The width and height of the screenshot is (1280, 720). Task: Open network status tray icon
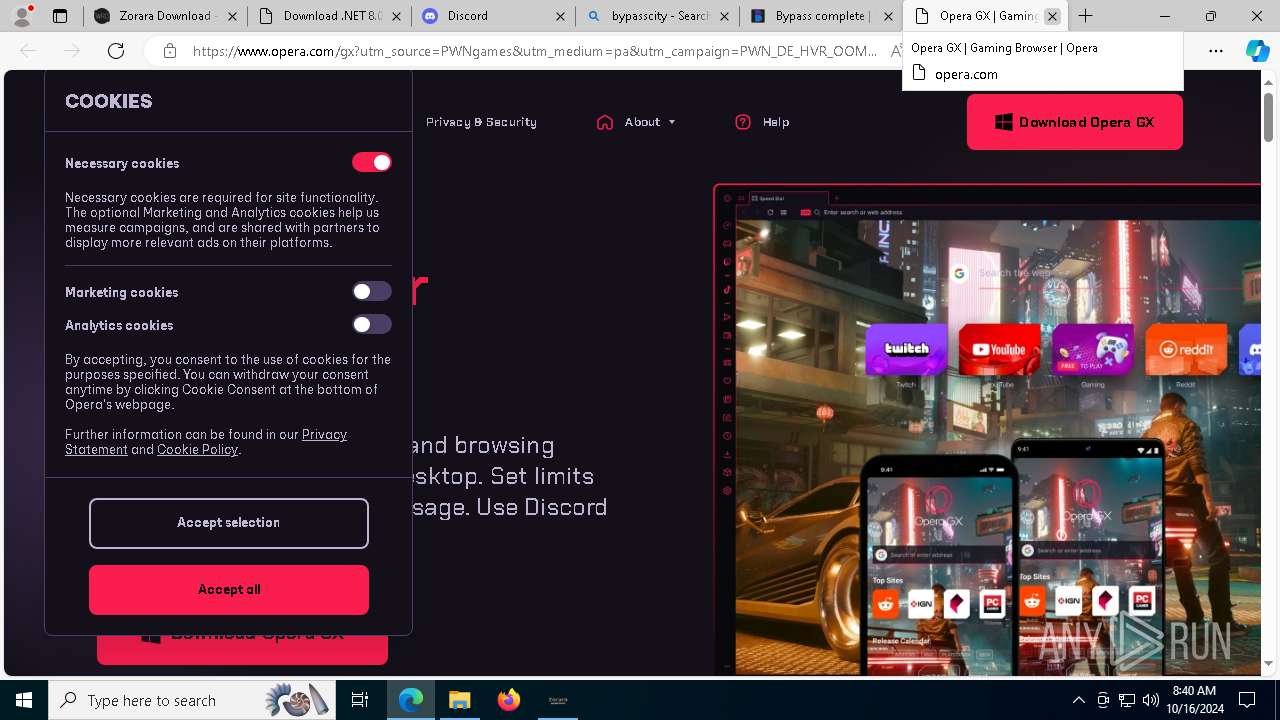coord(1127,700)
